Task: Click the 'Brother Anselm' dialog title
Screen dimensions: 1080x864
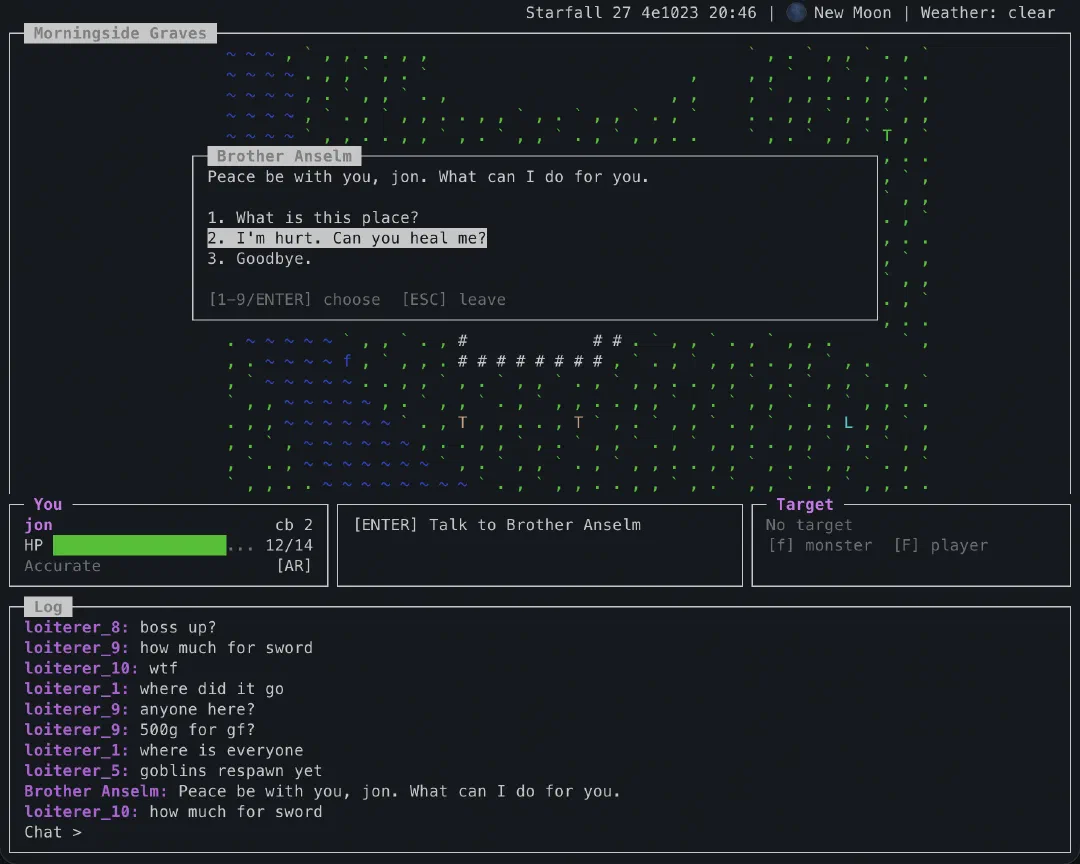Action: [x=284, y=156]
